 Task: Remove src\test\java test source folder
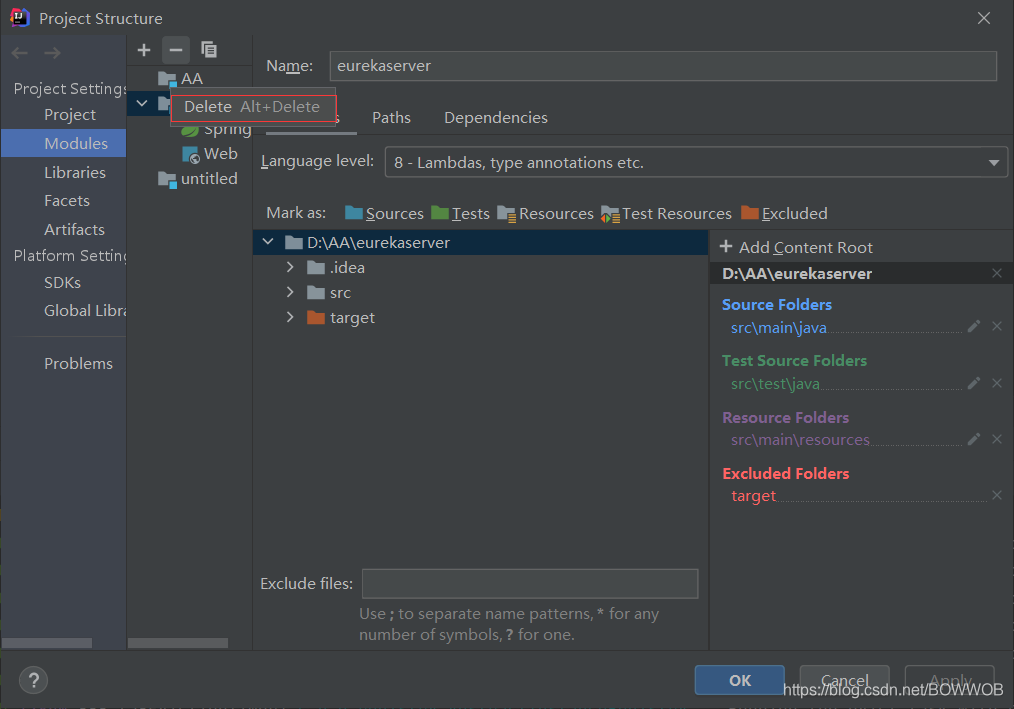[x=997, y=383]
